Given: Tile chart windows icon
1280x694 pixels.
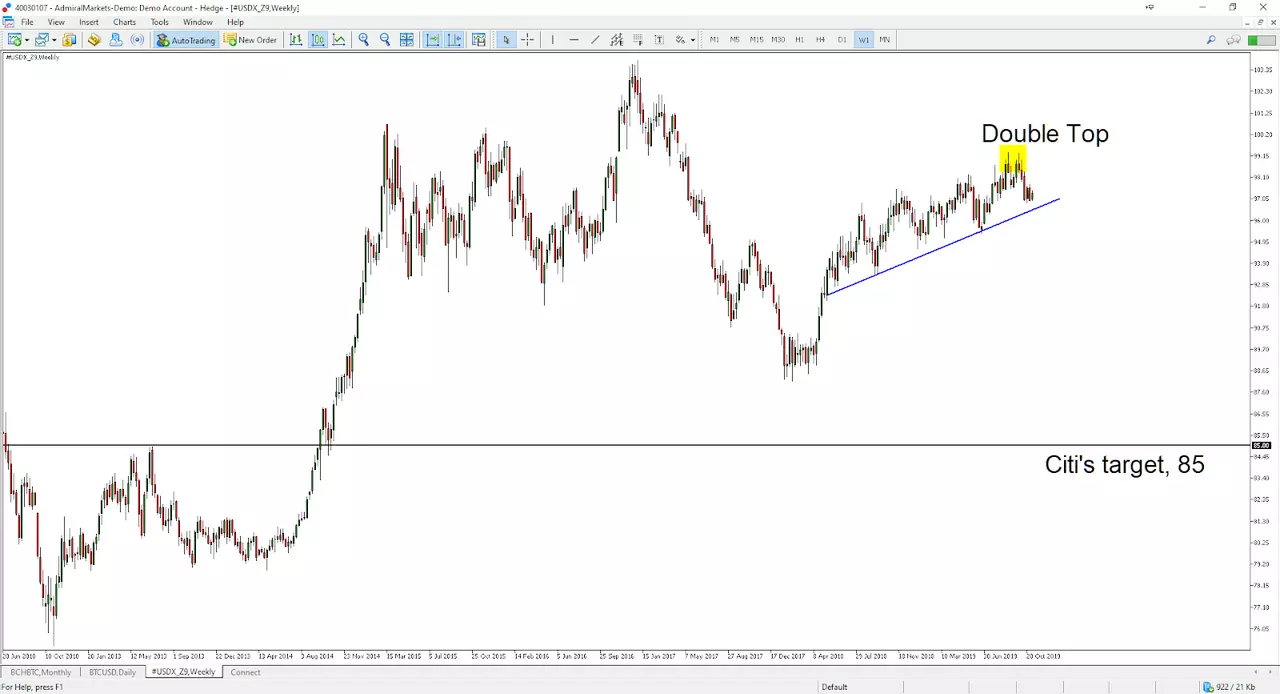Looking at the screenshot, I should click(407, 40).
